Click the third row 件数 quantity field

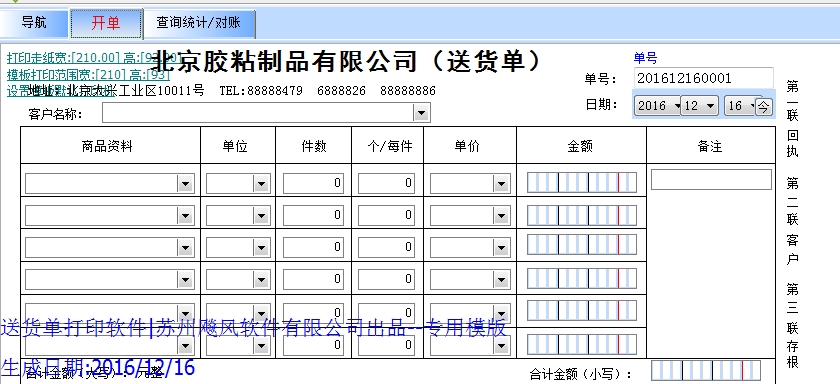tap(313, 247)
